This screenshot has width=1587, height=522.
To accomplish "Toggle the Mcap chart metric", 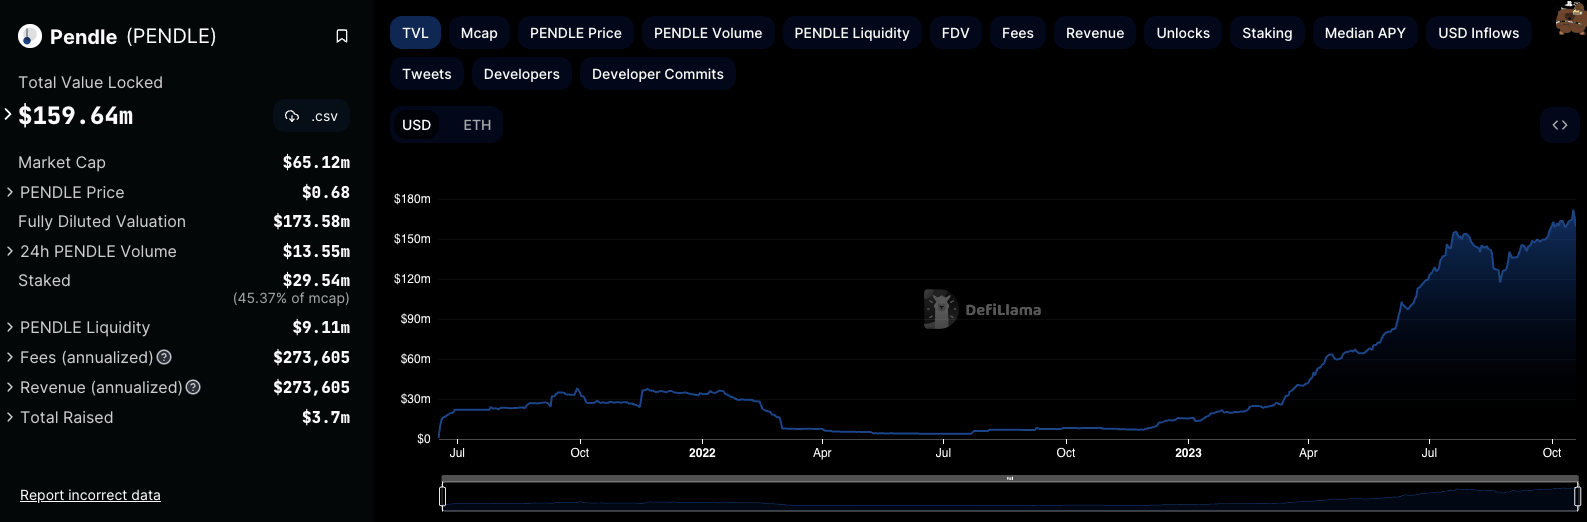I will (x=479, y=33).
